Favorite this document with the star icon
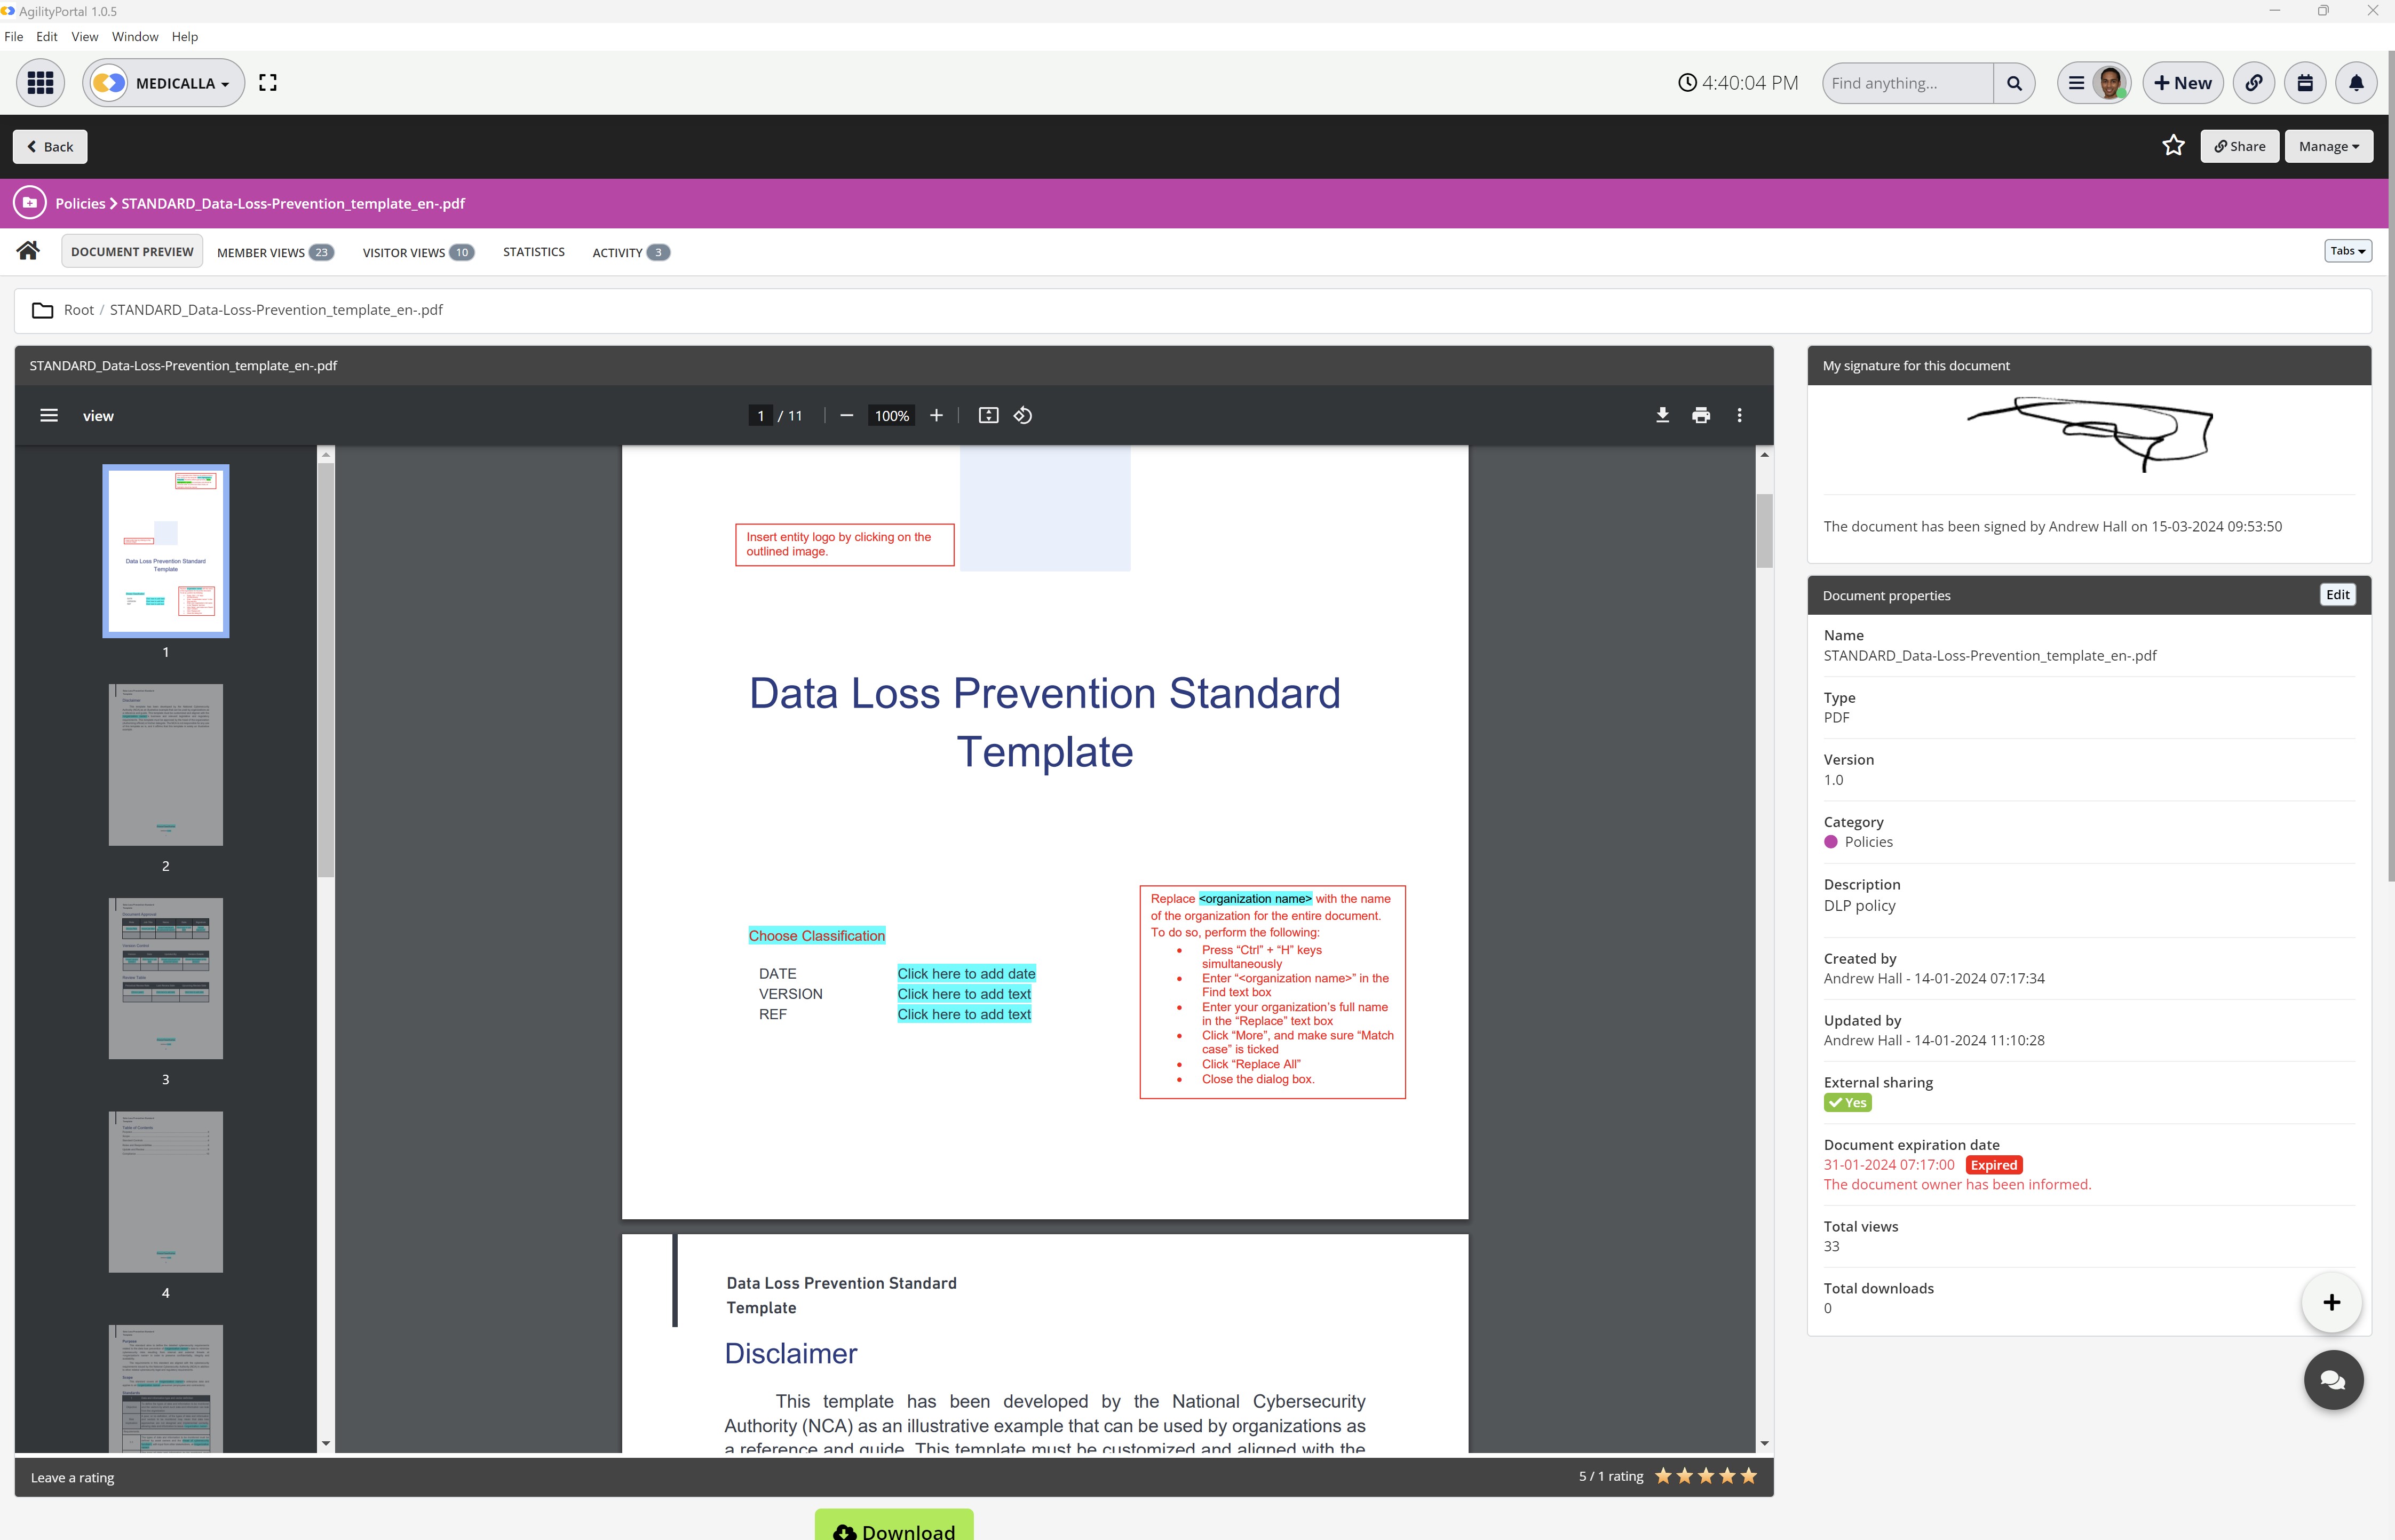This screenshot has width=2395, height=1540. 2173,146
